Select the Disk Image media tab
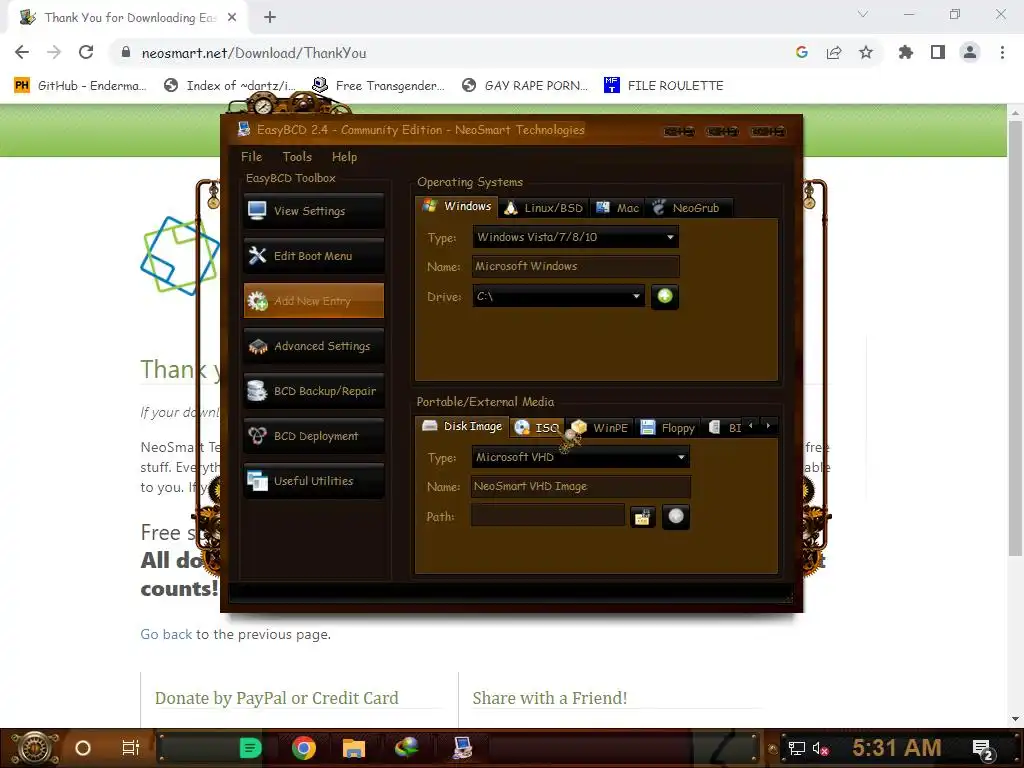The width and height of the screenshot is (1024, 768). (x=462, y=426)
